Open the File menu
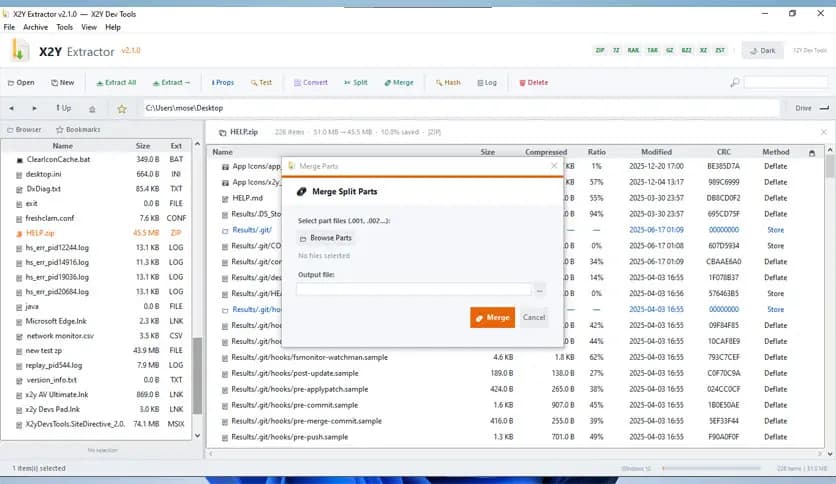This screenshot has width=836, height=484. (9, 27)
